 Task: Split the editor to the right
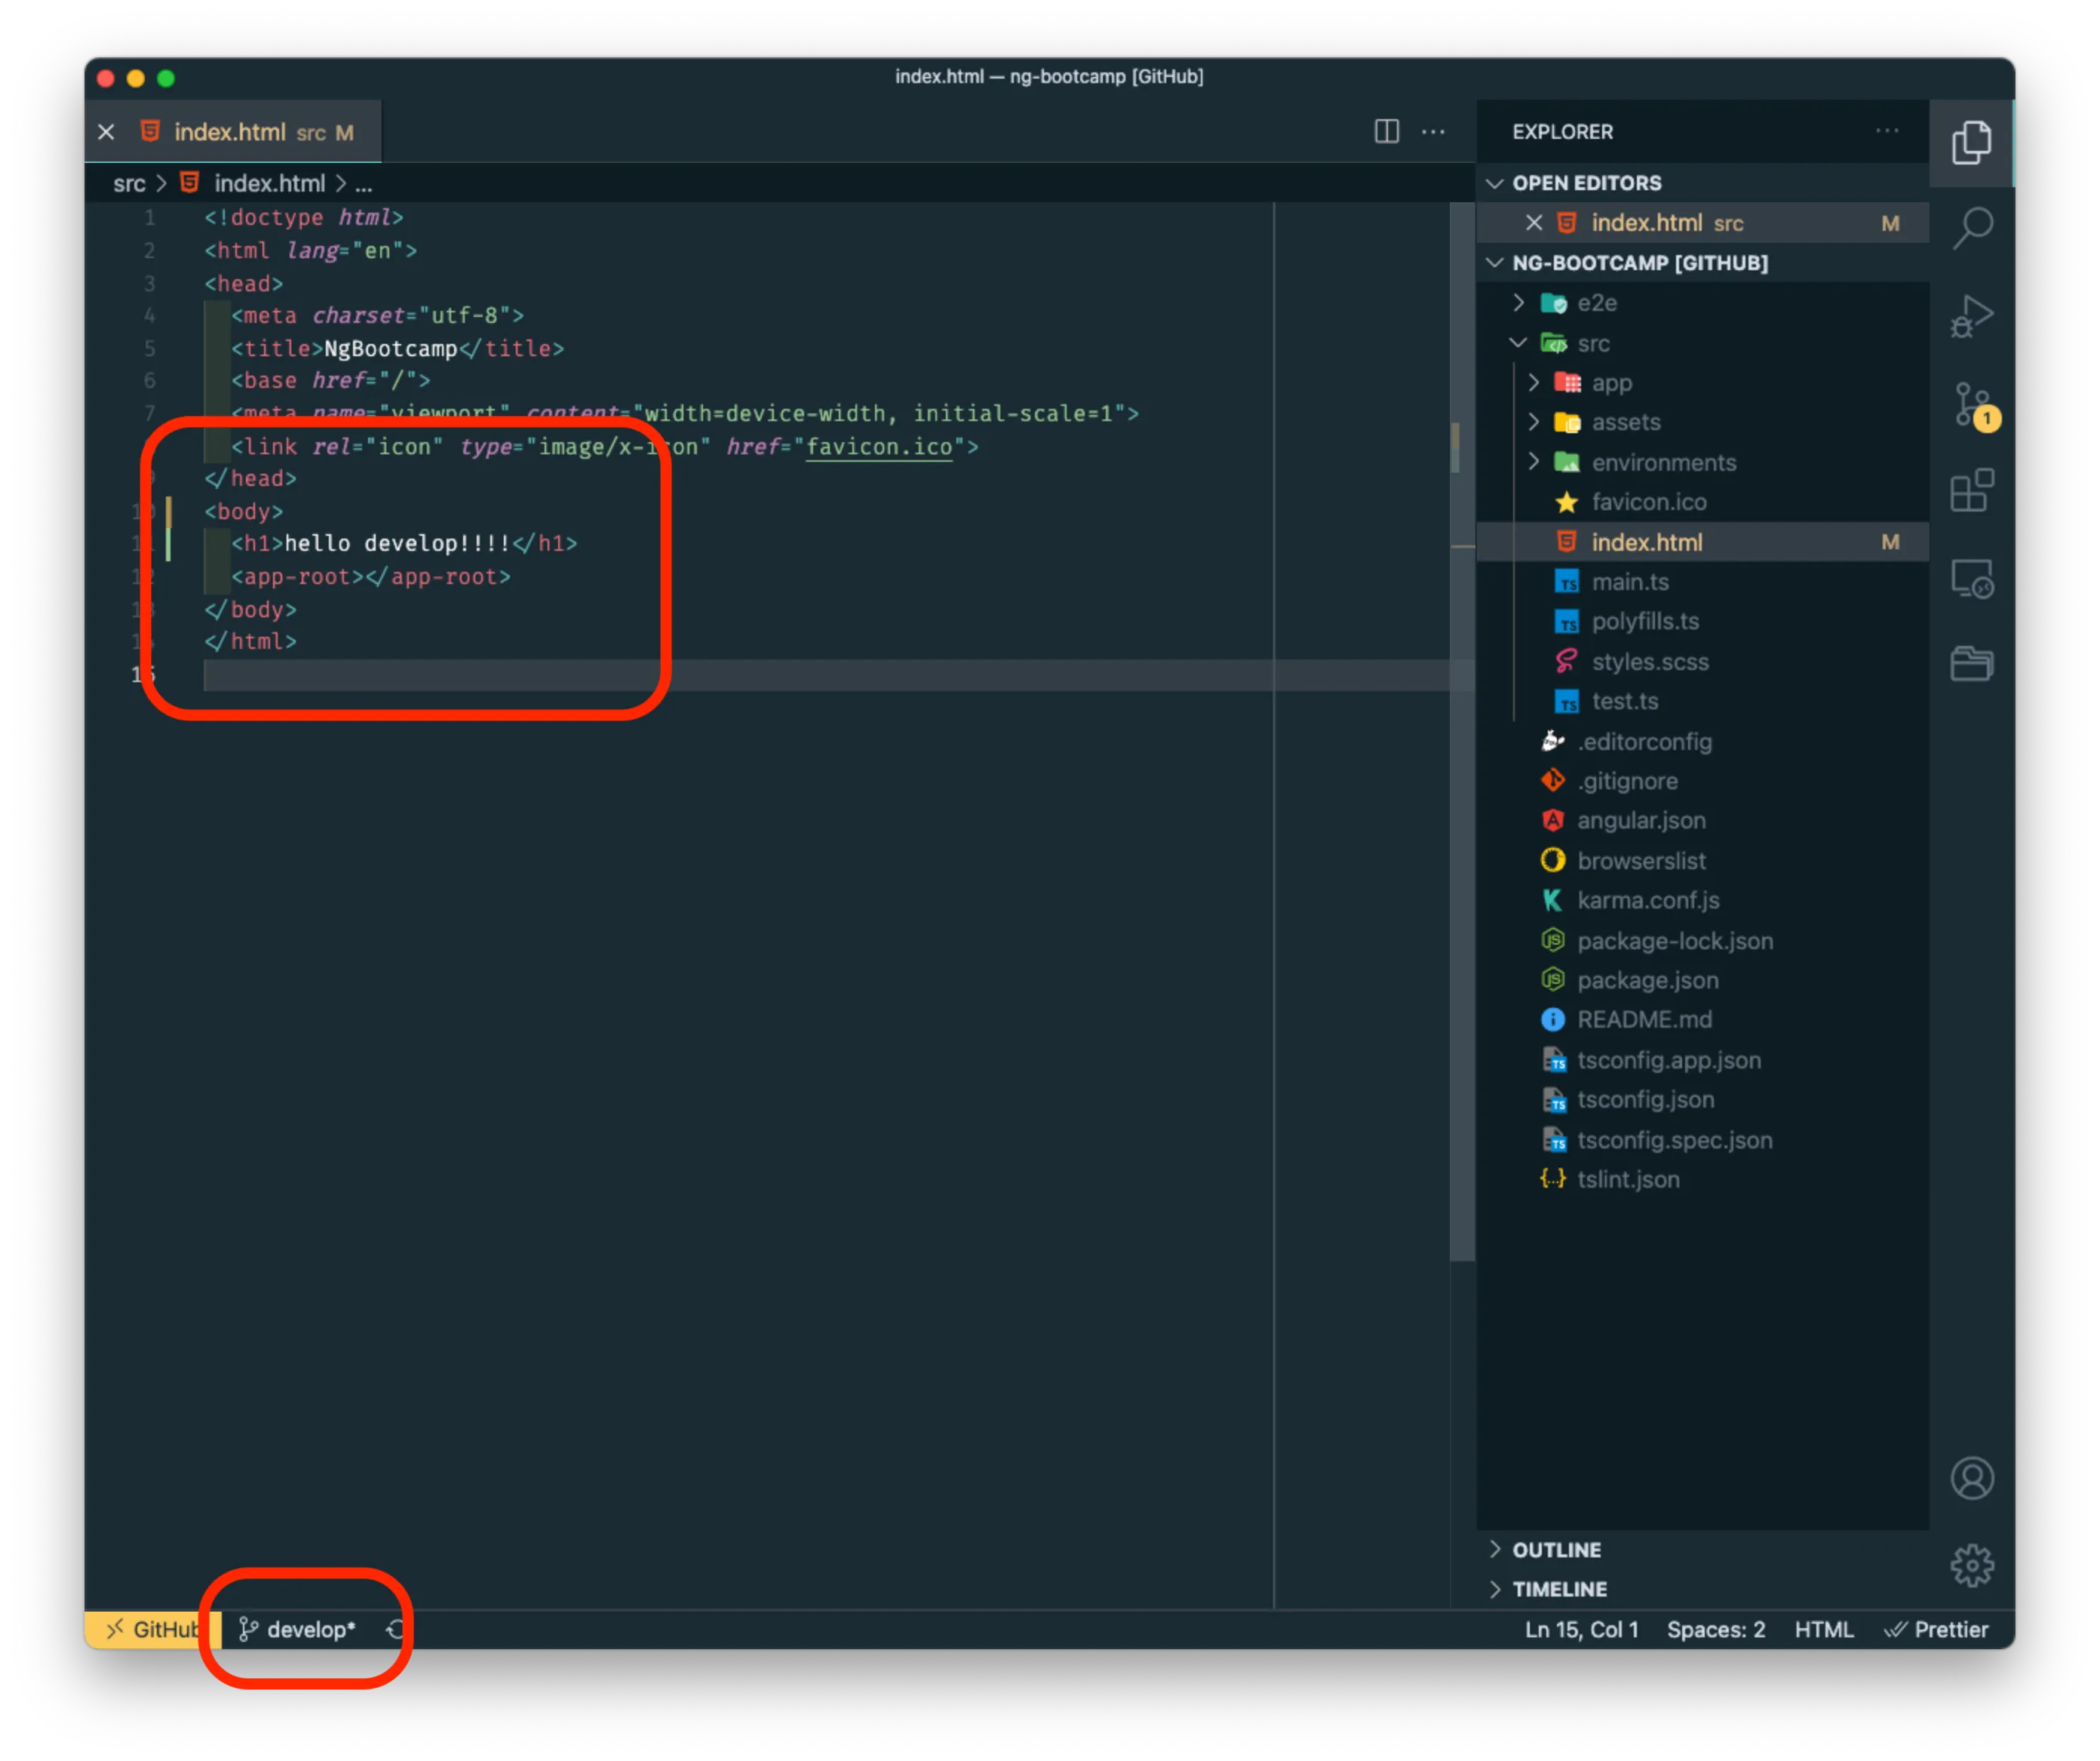pos(1386,131)
